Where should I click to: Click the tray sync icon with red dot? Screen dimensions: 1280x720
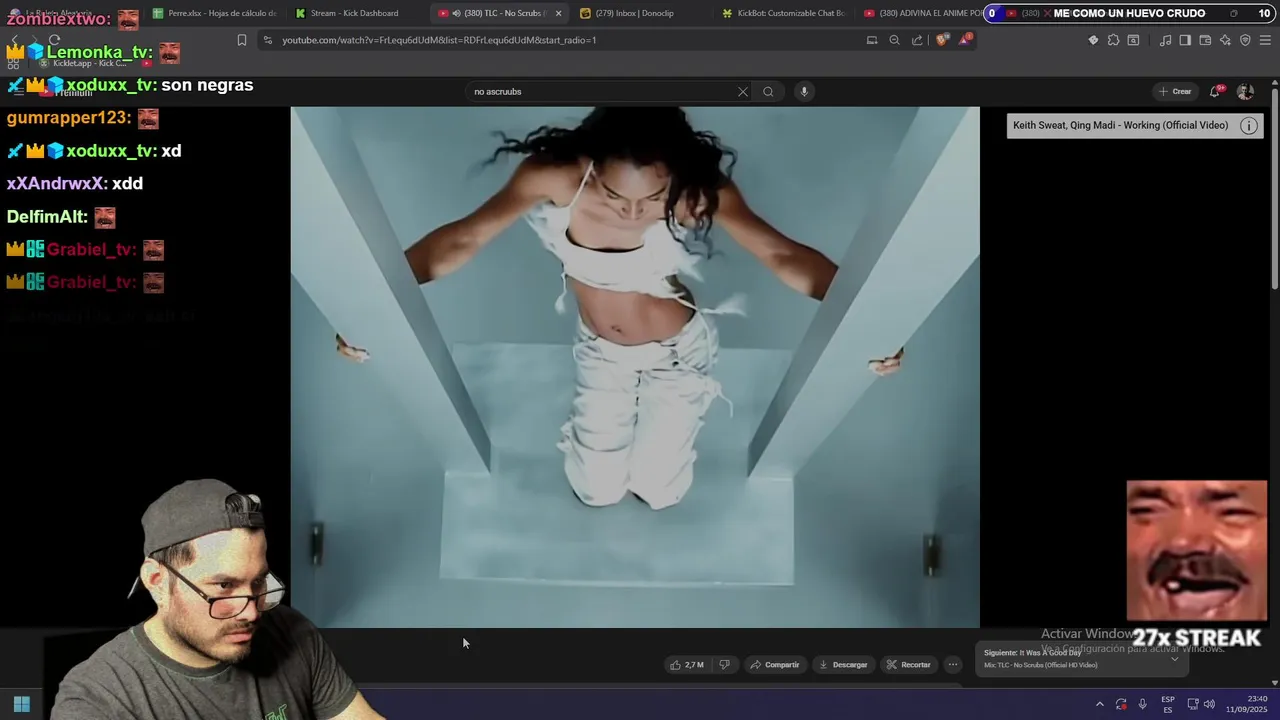(1121, 704)
